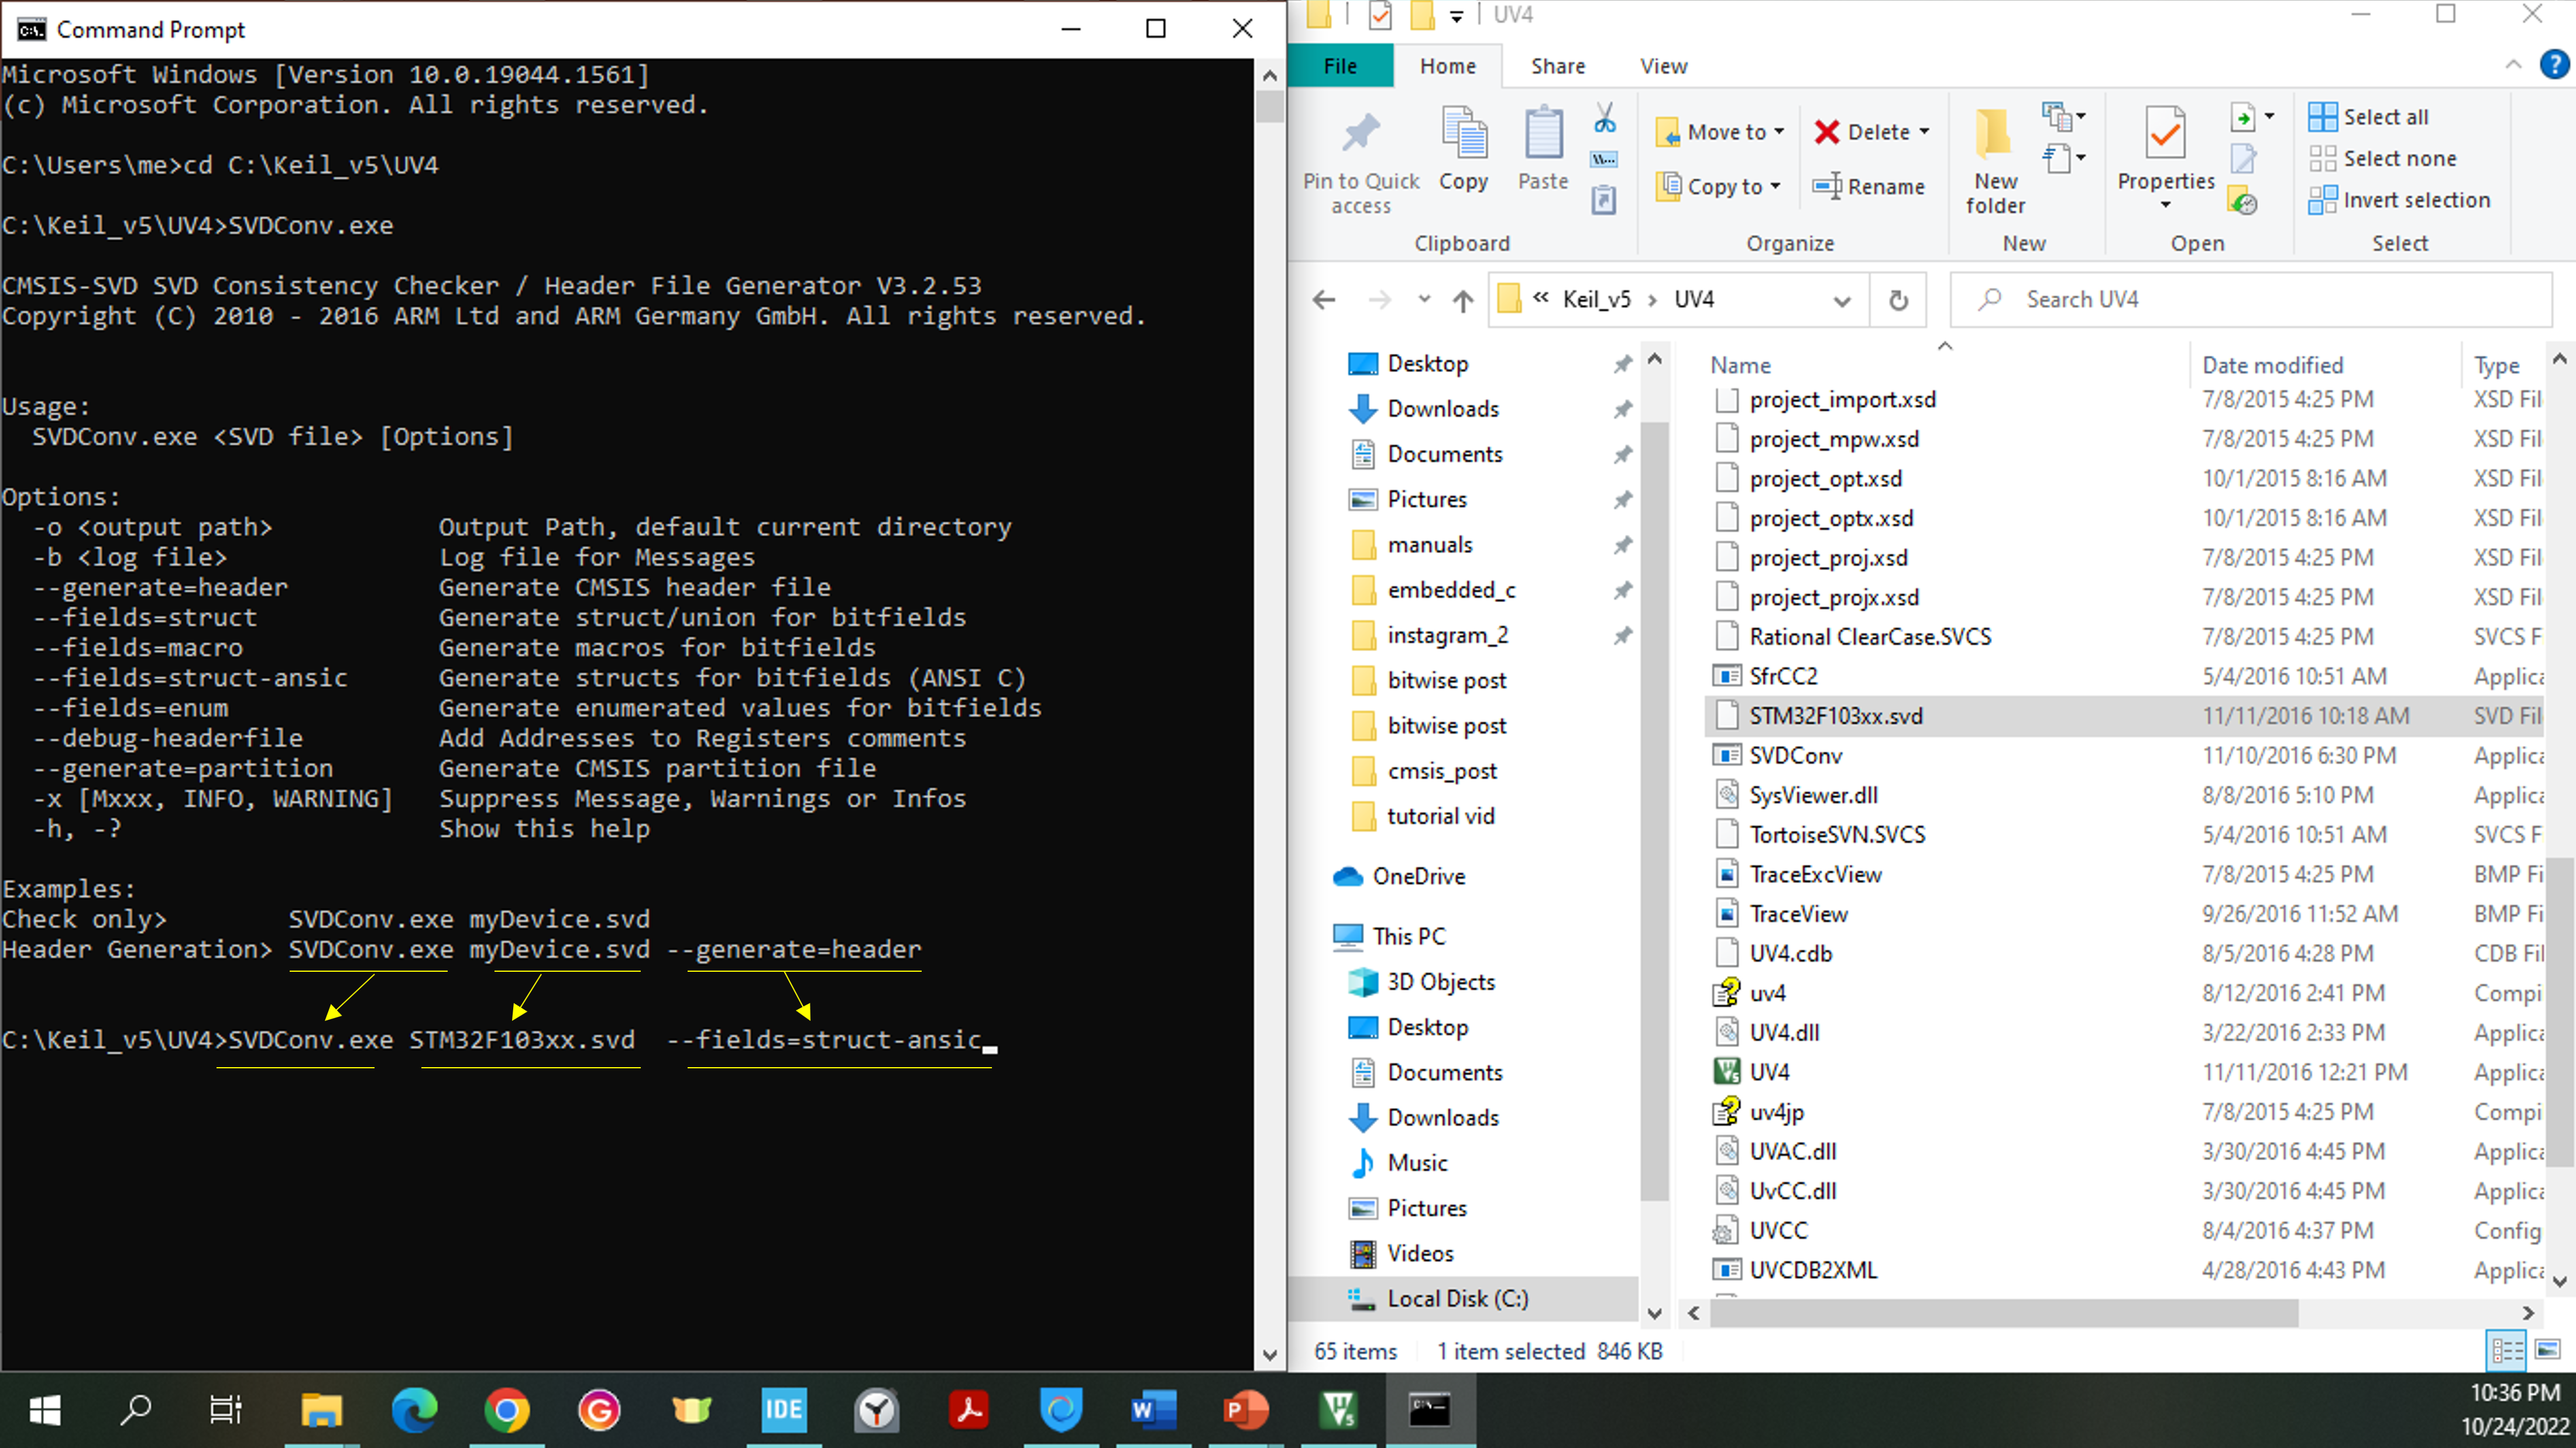Image resolution: width=2576 pixels, height=1448 pixels.
Task: Click Task View taskbar icon
Action: coord(225,1410)
